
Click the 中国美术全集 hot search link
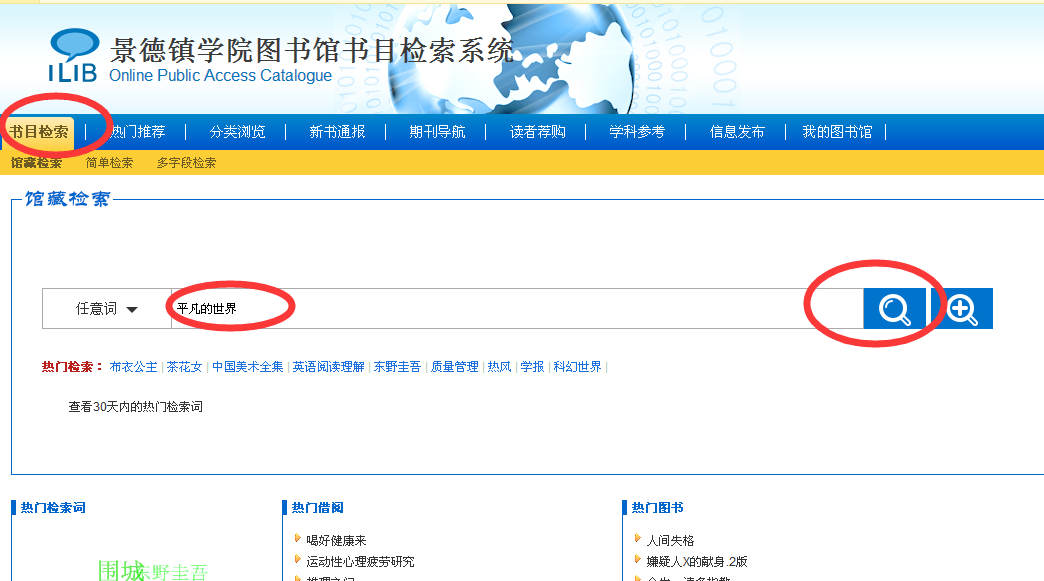click(248, 367)
